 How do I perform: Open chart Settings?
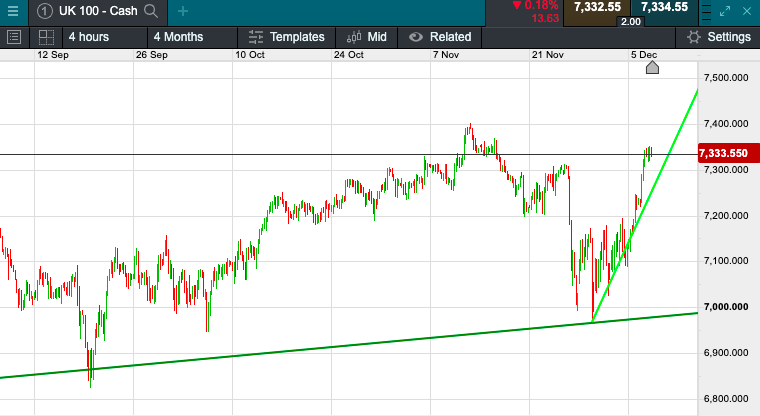[717, 37]
